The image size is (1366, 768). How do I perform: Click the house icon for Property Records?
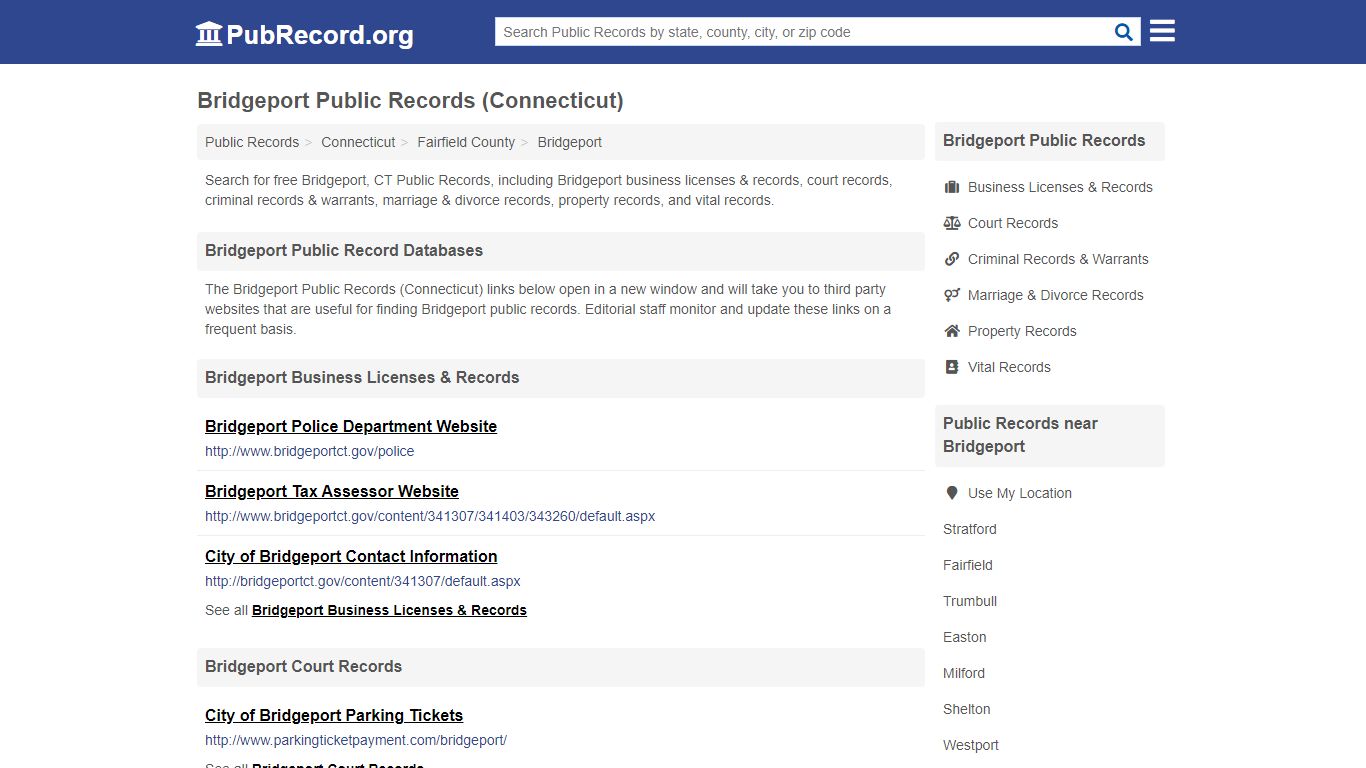(952, 331)
